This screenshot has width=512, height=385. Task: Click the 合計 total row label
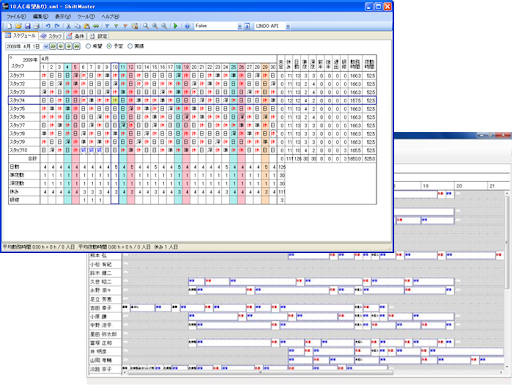(x=24, y=159)
